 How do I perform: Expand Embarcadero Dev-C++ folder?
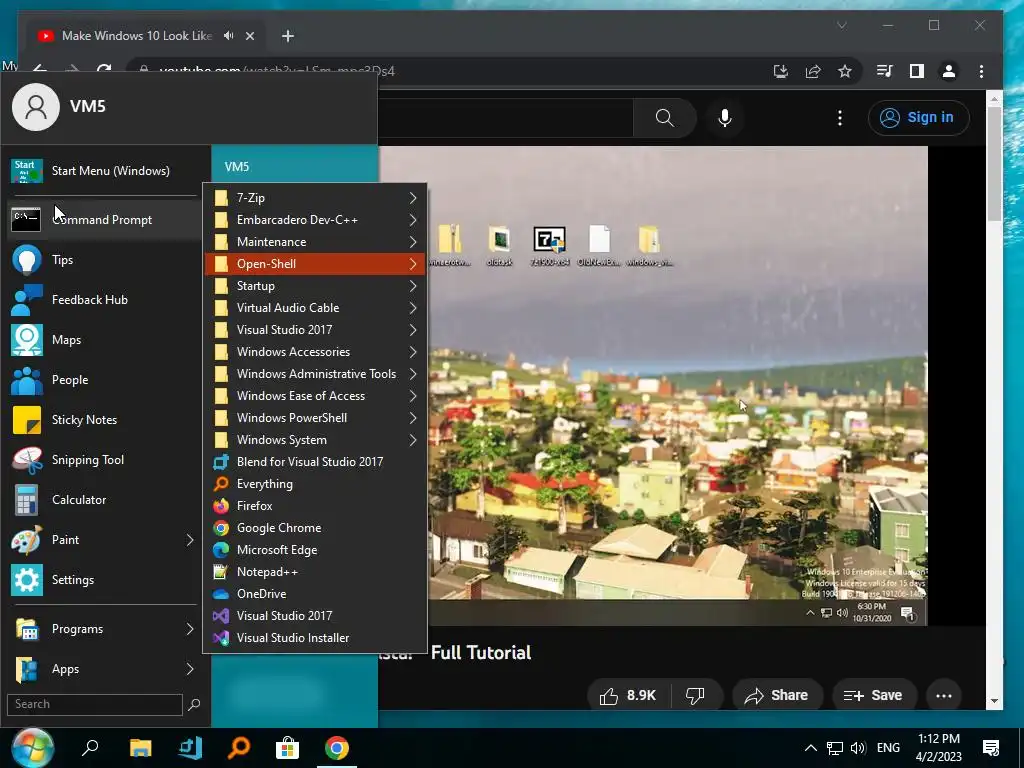tap(315, 220)
